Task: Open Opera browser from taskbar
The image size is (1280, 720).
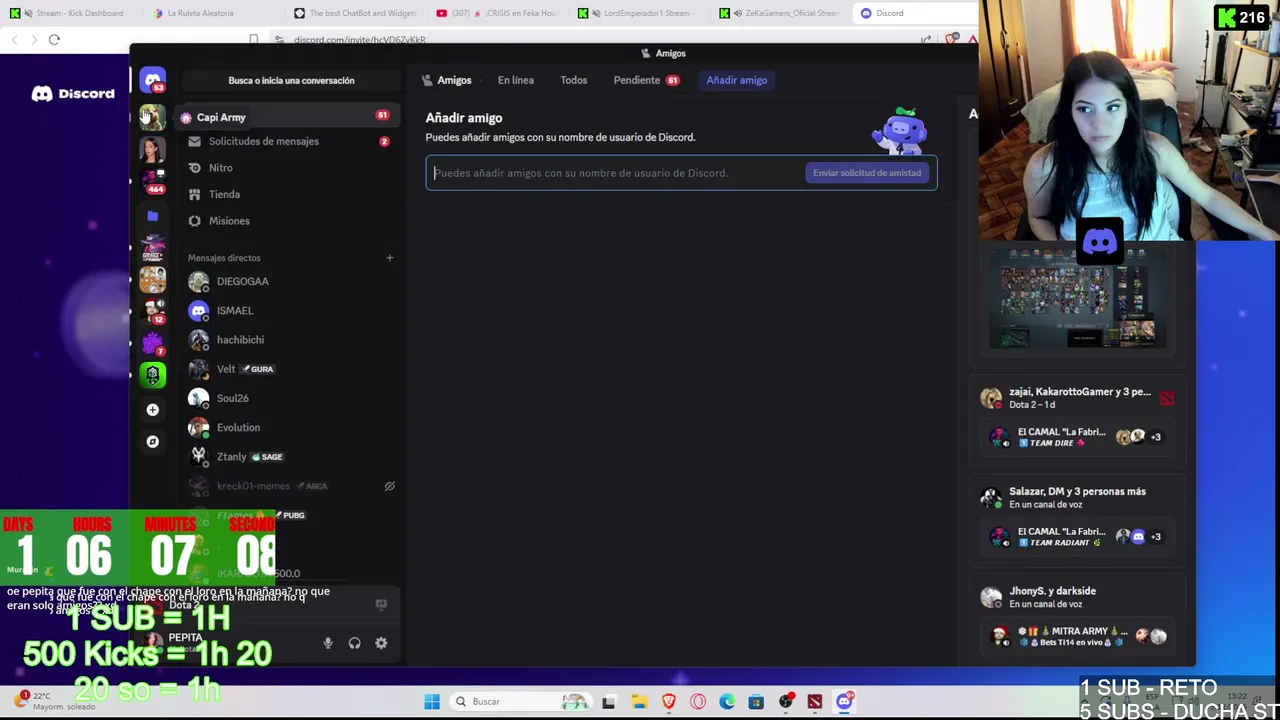Action: tap(698, 702)
